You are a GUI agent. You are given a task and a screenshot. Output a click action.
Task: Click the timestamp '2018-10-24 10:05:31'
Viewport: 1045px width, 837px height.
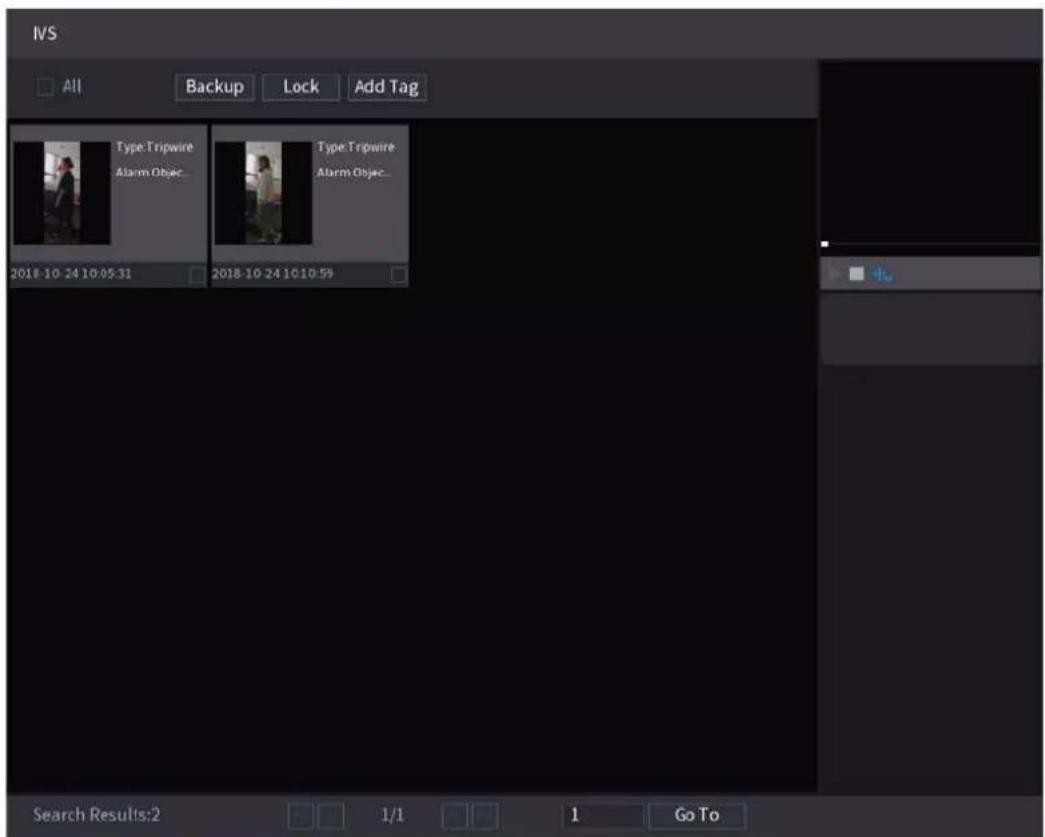click(x=71, y=273)
